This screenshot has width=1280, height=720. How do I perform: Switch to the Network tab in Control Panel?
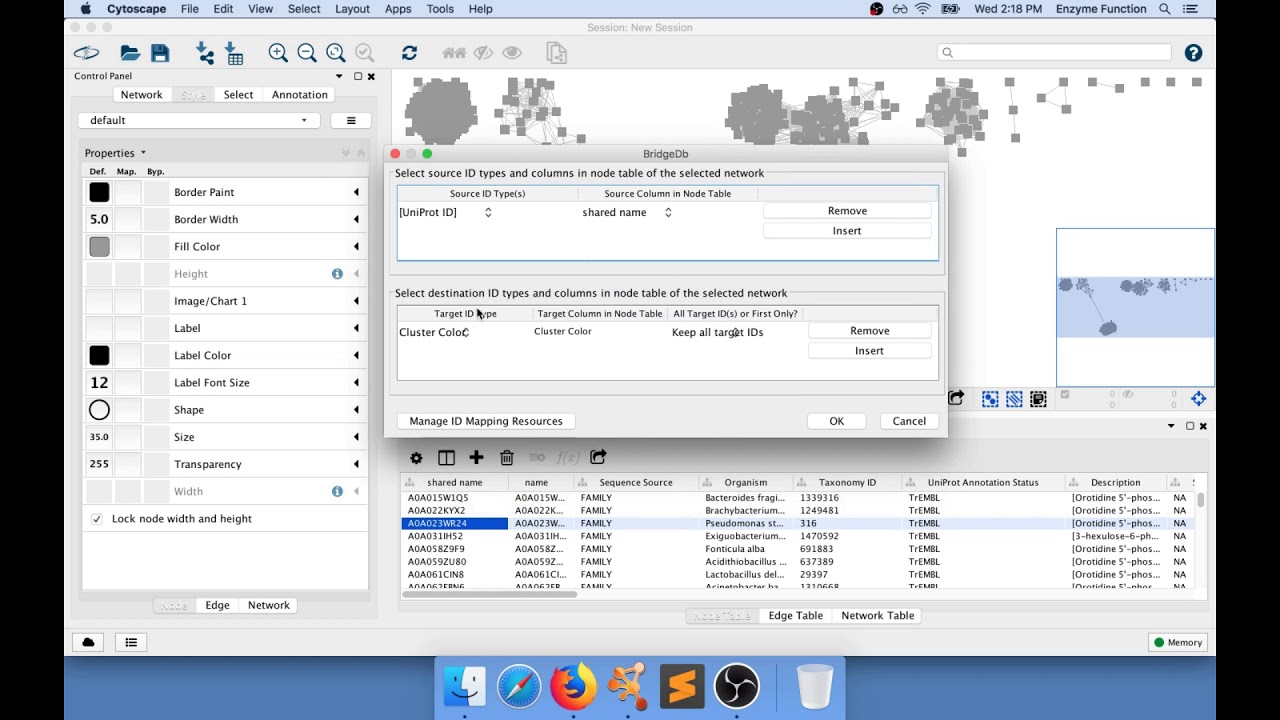point(141,95)
